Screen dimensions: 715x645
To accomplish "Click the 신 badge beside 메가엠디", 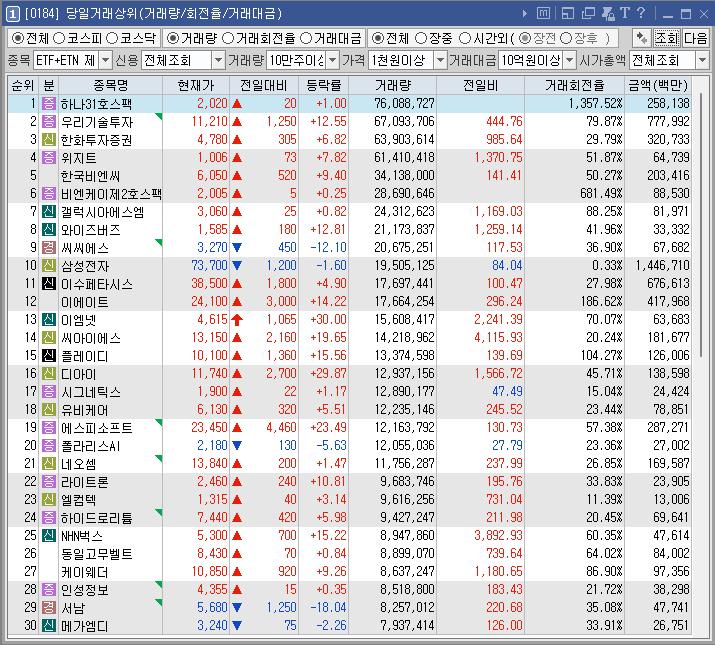I will pyautogui.click(x=49, y=625).
